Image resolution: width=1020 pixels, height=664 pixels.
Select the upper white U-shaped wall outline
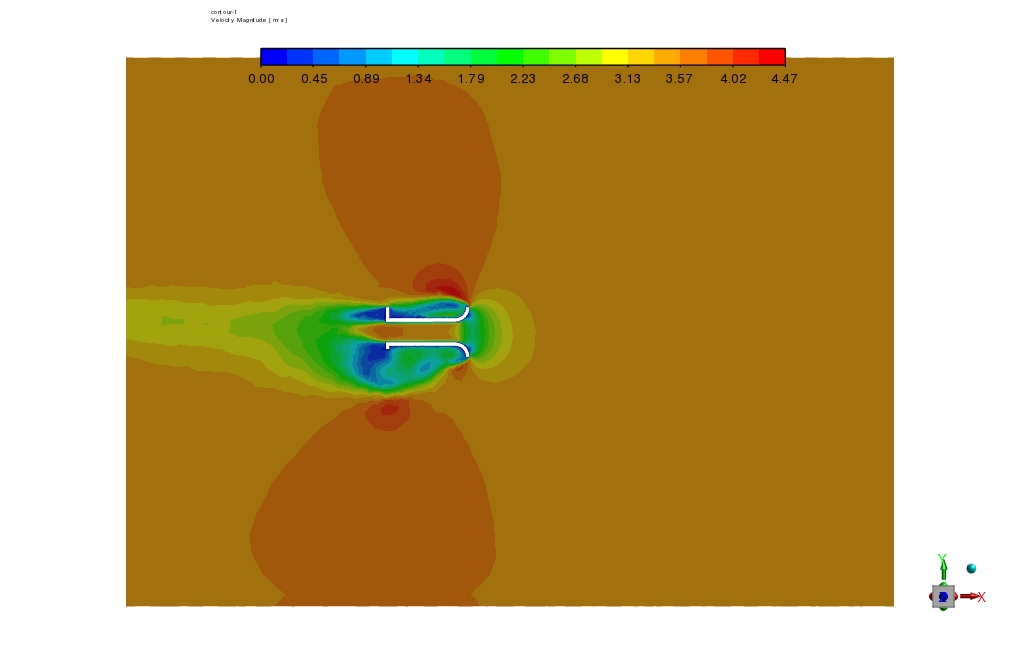(428, 316)
